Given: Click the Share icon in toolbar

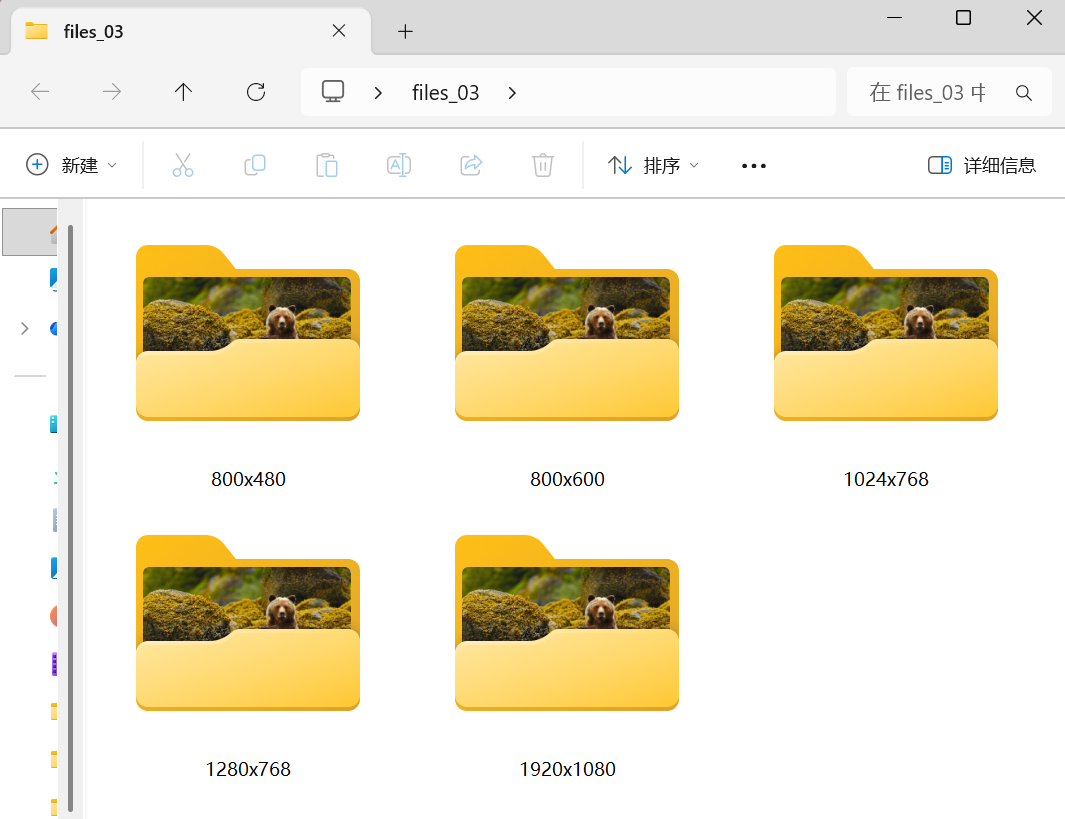Looking at the screenshot, I should [471, 165].
